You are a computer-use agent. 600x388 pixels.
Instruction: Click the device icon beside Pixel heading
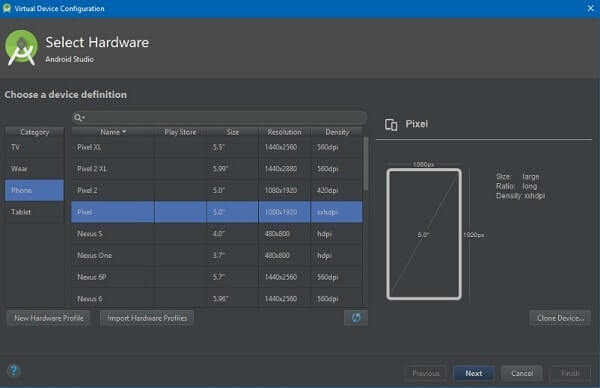coord(391,124)
